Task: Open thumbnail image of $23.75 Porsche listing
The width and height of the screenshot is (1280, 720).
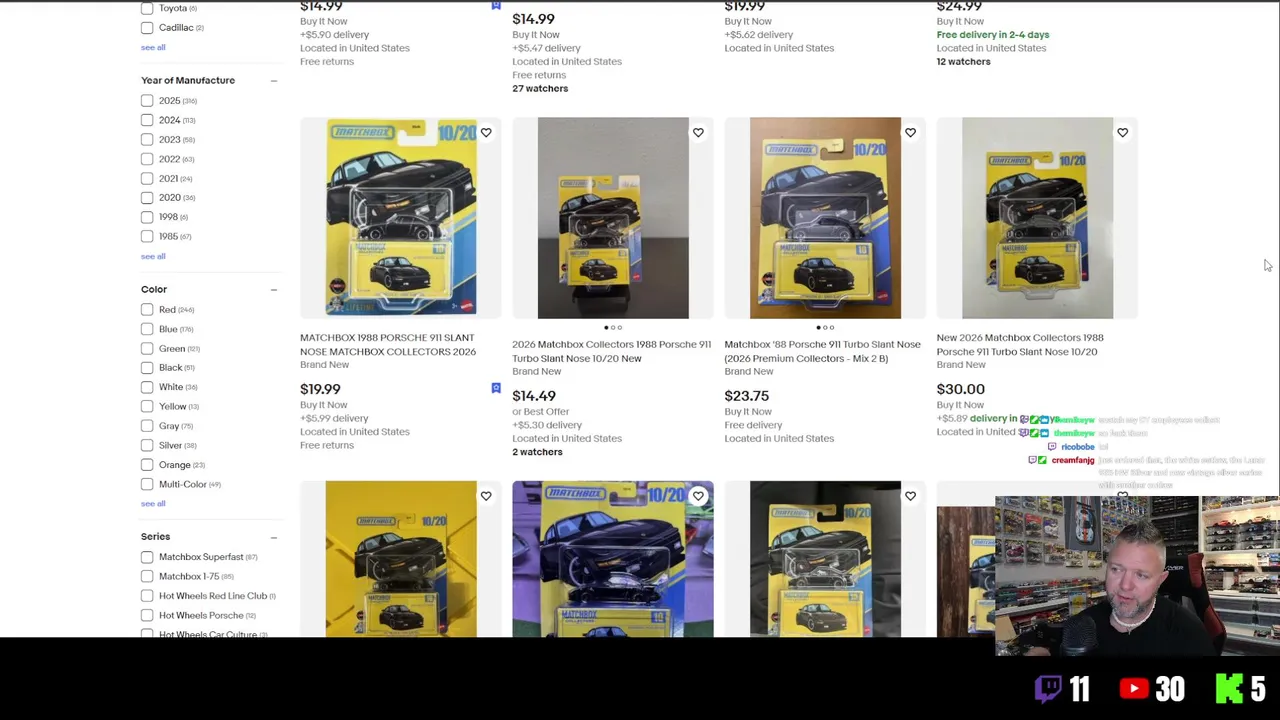Action: 825,218
